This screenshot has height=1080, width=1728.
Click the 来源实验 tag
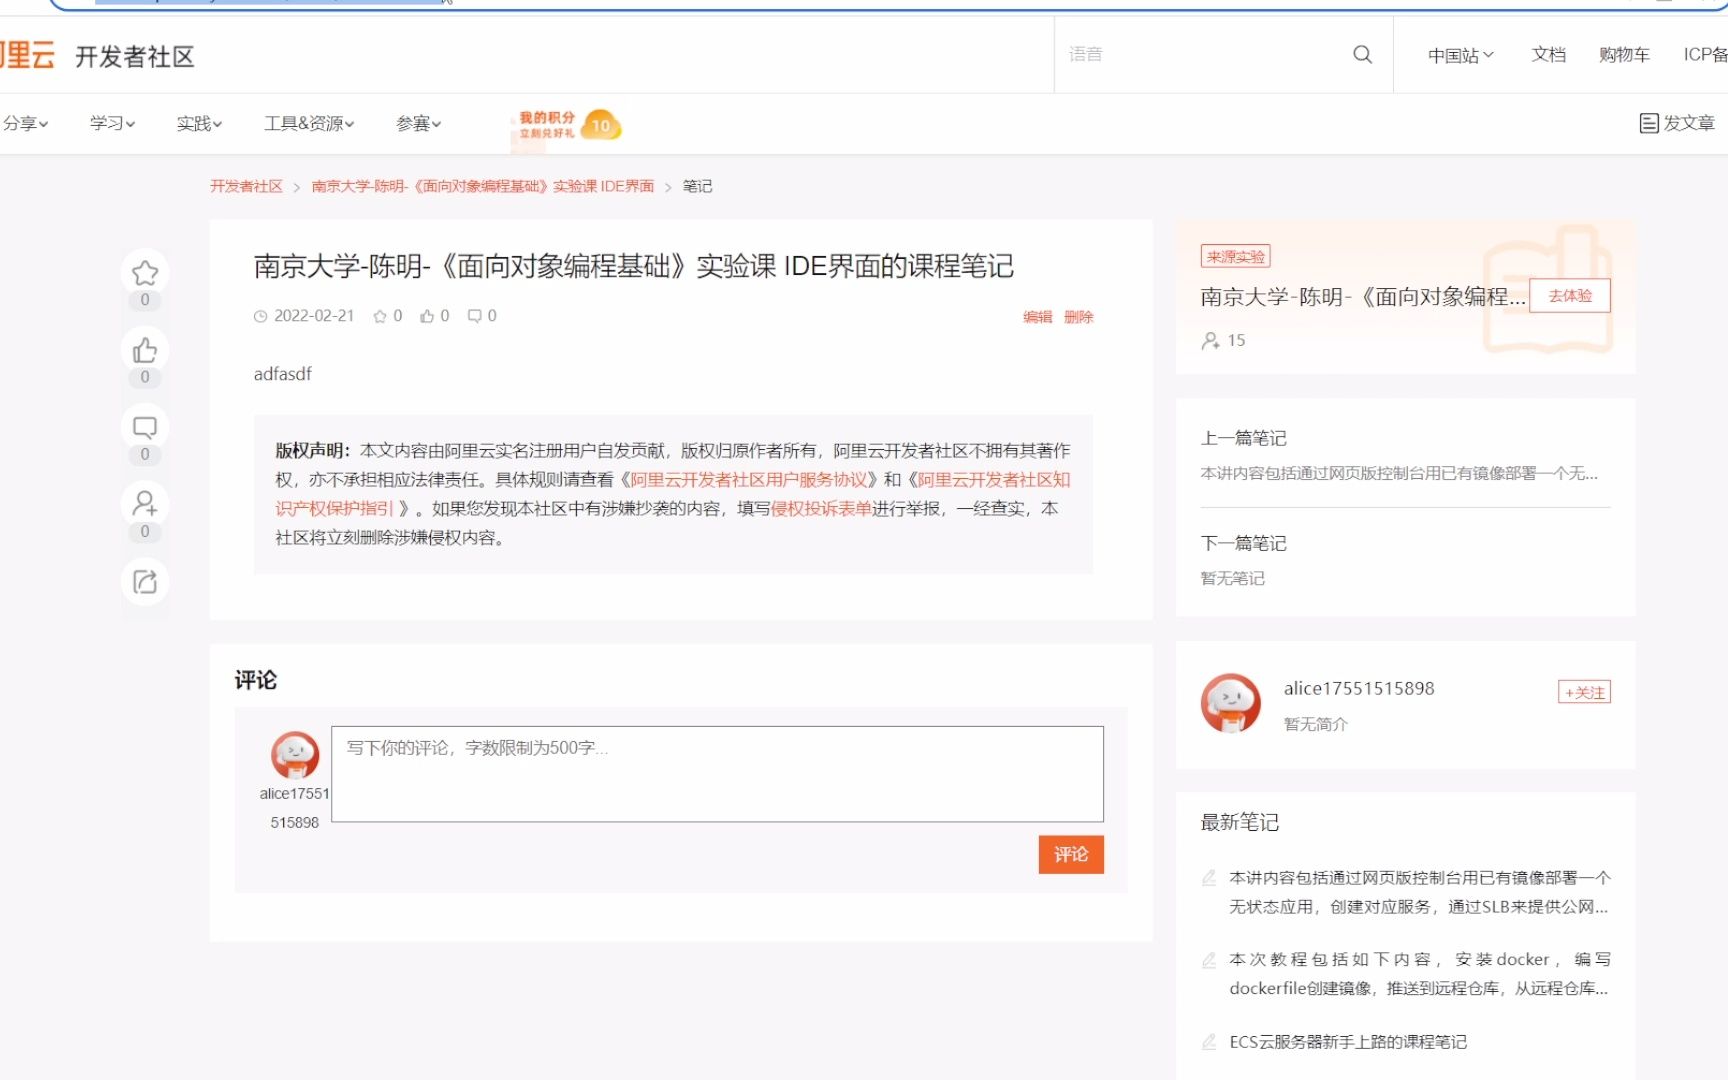tap(1236, 257)
